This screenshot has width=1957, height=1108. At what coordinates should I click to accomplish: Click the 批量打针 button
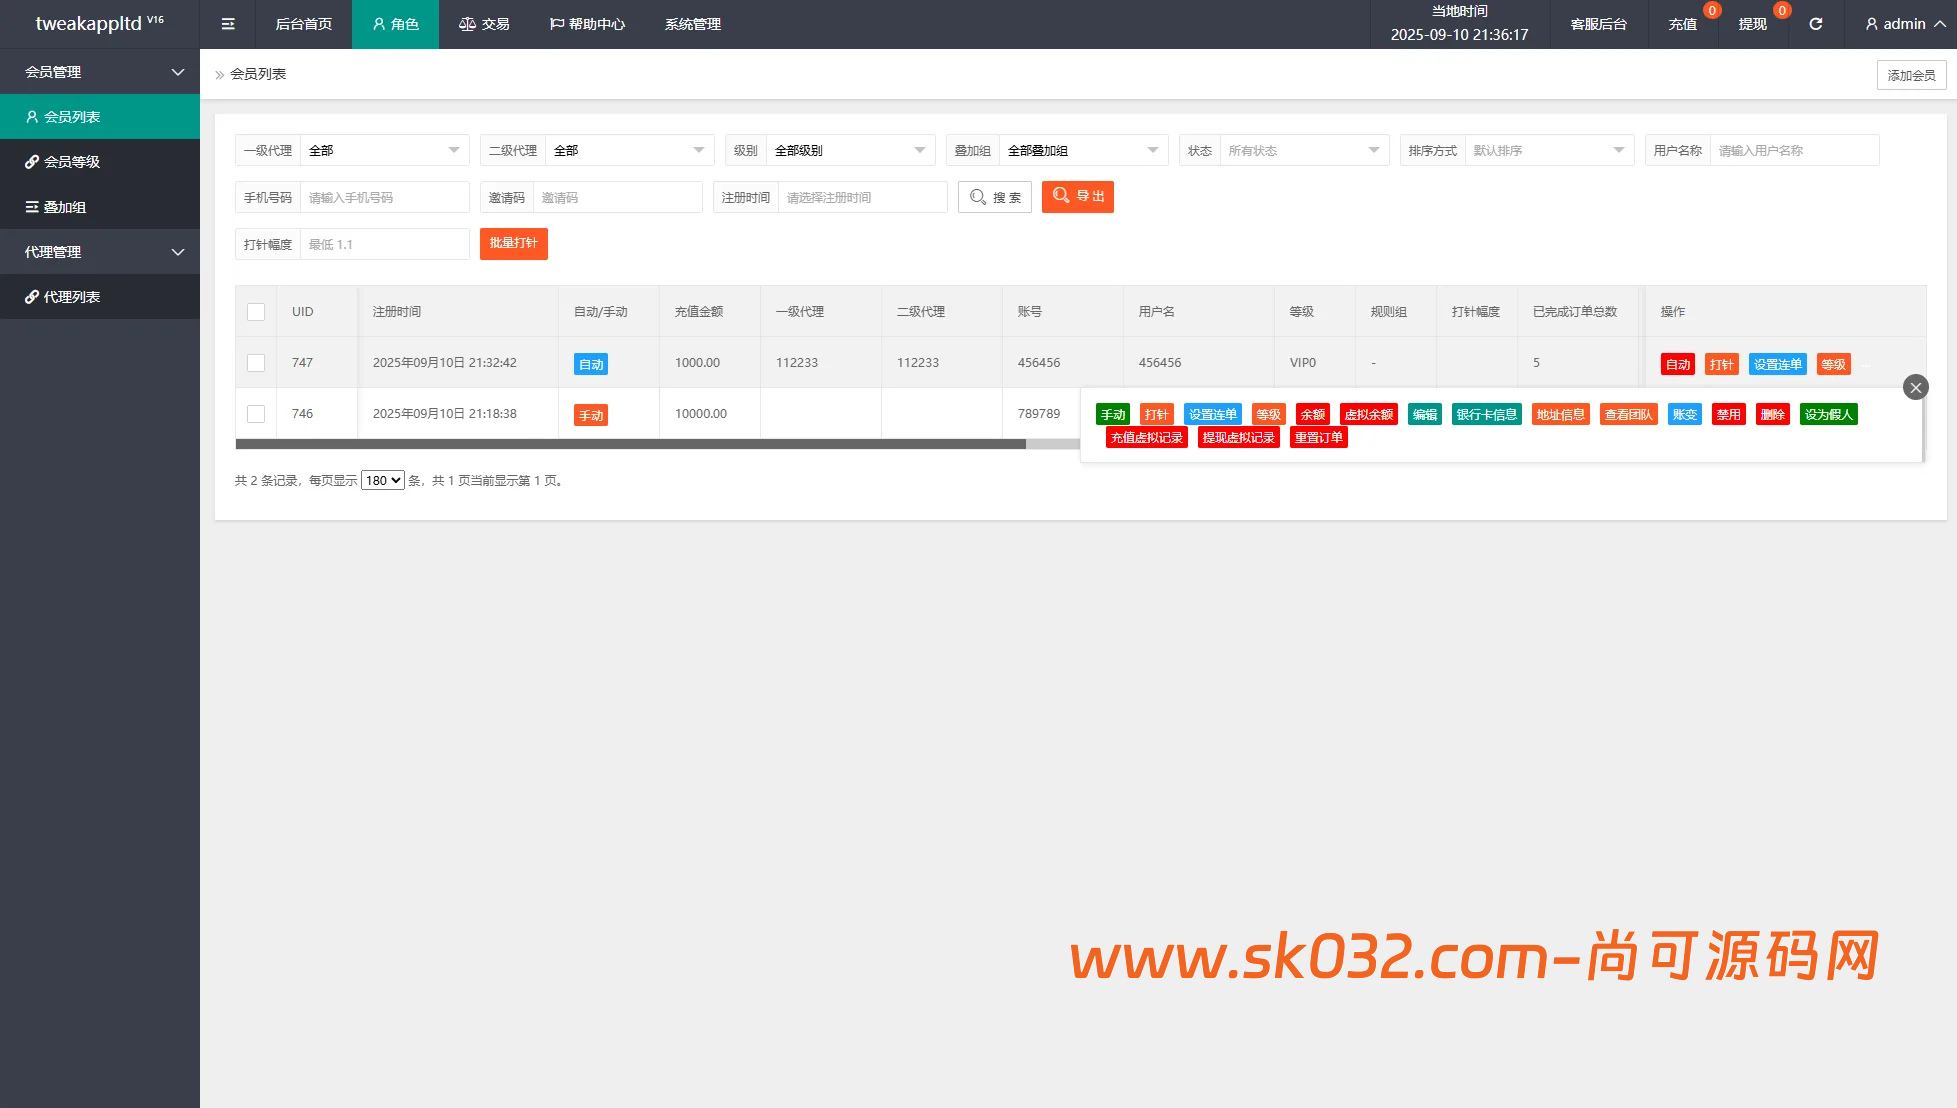point(513,244)
